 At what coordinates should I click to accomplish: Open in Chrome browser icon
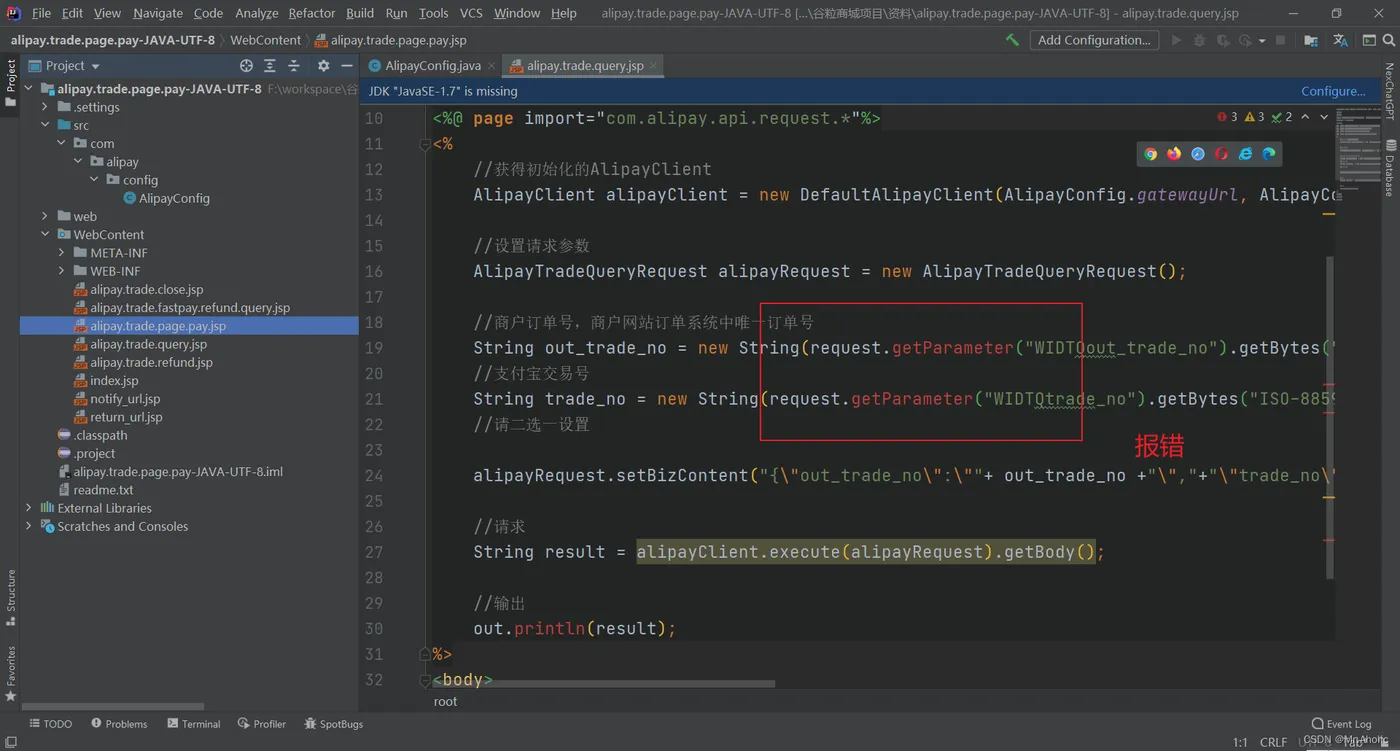click(1151, 154)
